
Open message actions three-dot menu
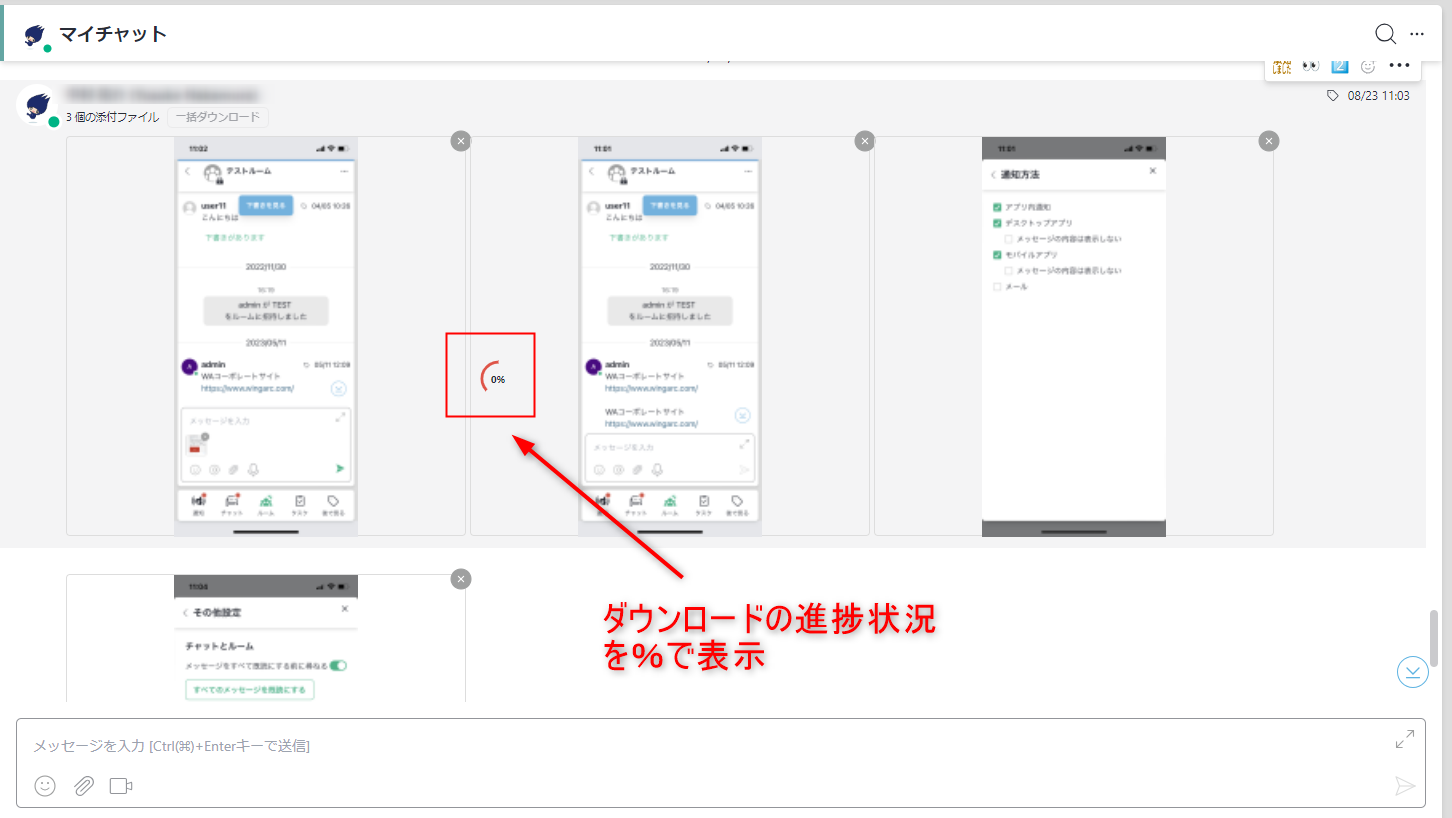(x=1399, y=66)
